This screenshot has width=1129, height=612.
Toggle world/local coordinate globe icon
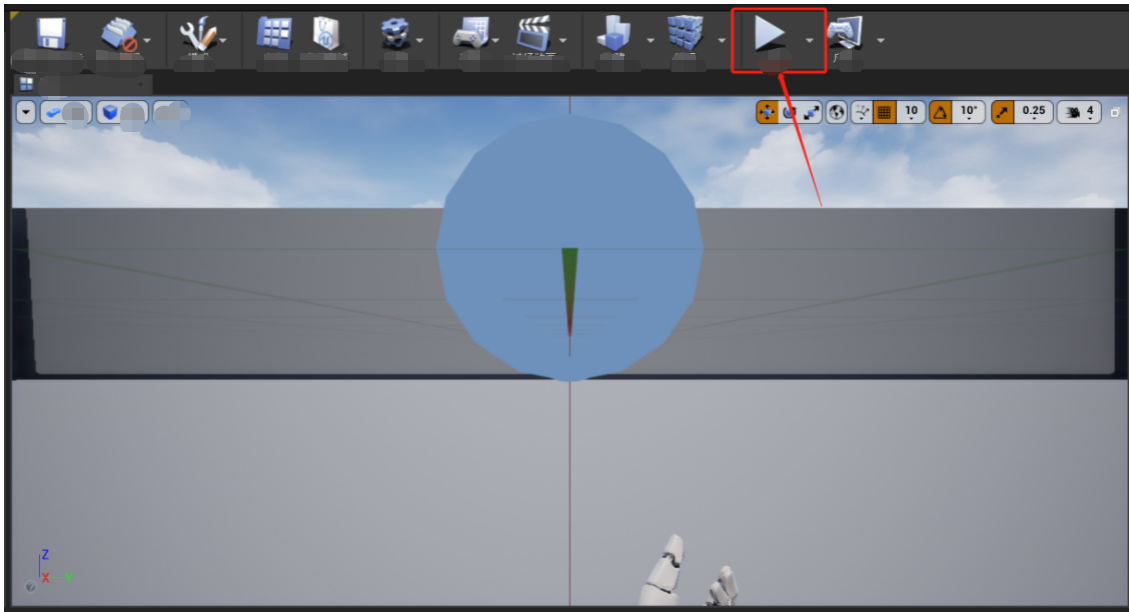[836, 112]
